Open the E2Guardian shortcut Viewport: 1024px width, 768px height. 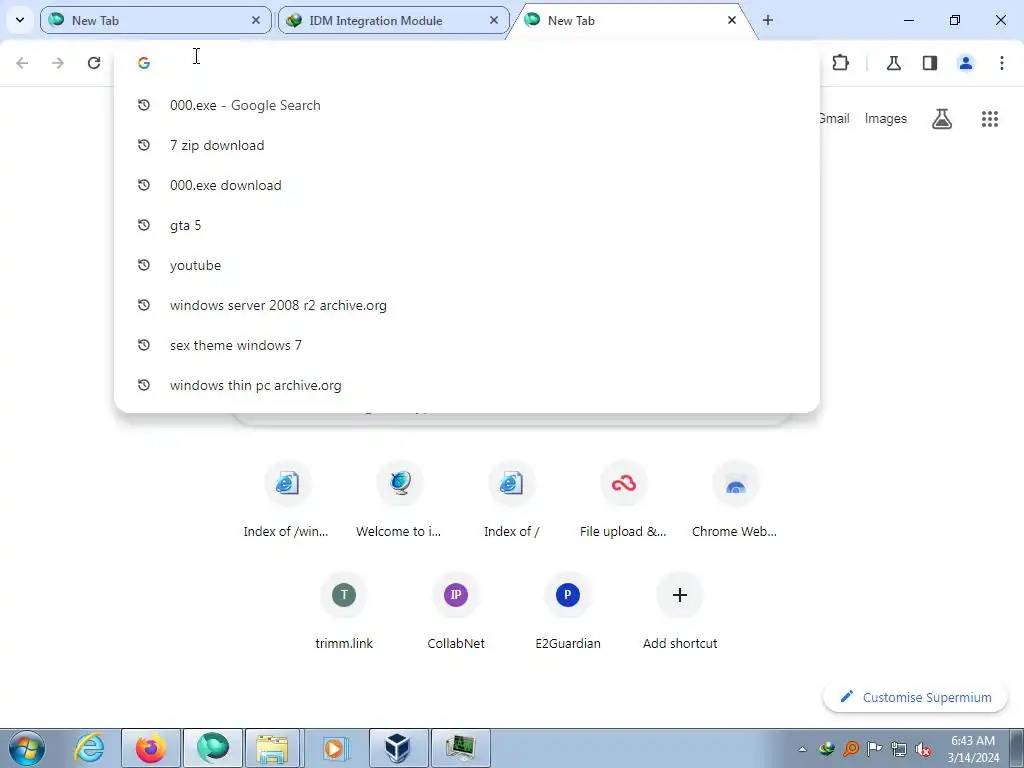(568, 611)
